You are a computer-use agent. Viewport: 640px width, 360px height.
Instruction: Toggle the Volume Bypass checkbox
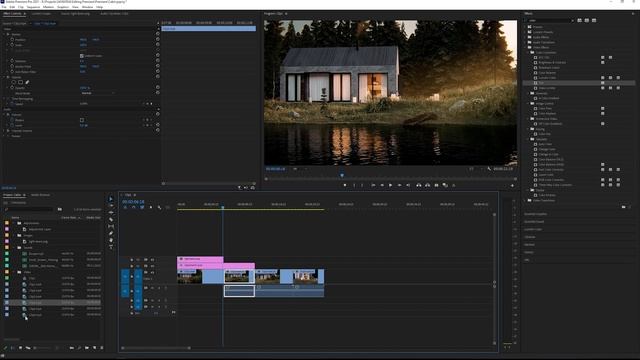coord(82,120)
